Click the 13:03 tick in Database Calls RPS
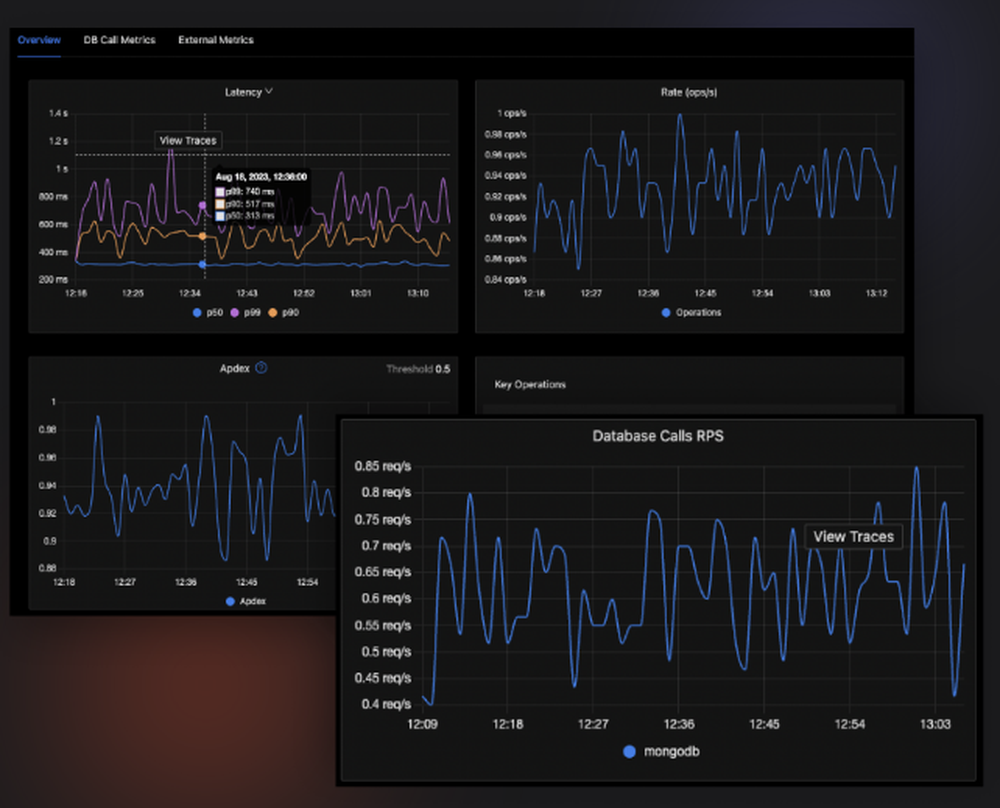This screenshot has height=808, width=1000. coord(935,724)
